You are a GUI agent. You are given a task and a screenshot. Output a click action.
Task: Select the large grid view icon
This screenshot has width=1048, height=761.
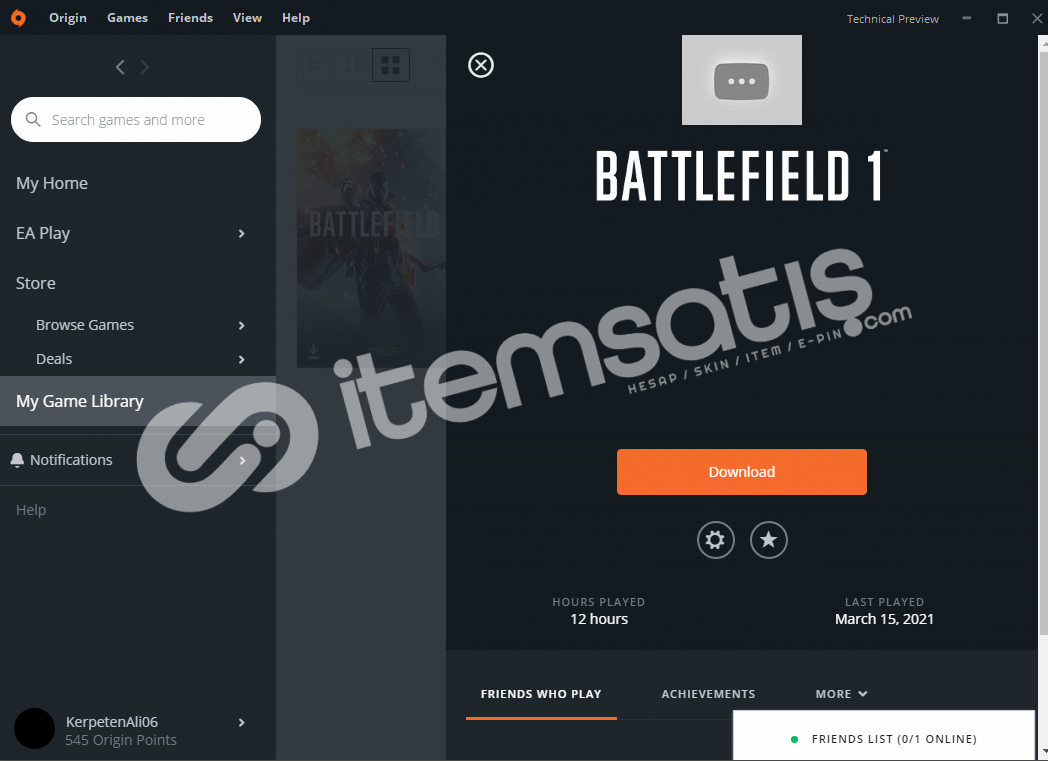click(x=390, y=65)
